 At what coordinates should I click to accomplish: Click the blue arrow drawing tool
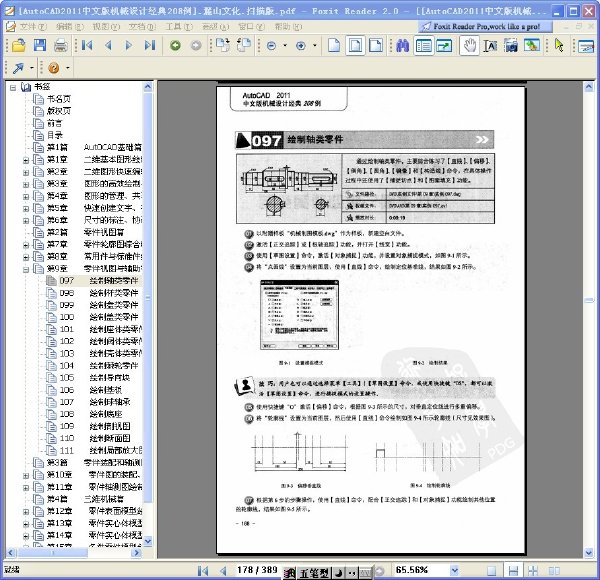click(x=18, y=68)
